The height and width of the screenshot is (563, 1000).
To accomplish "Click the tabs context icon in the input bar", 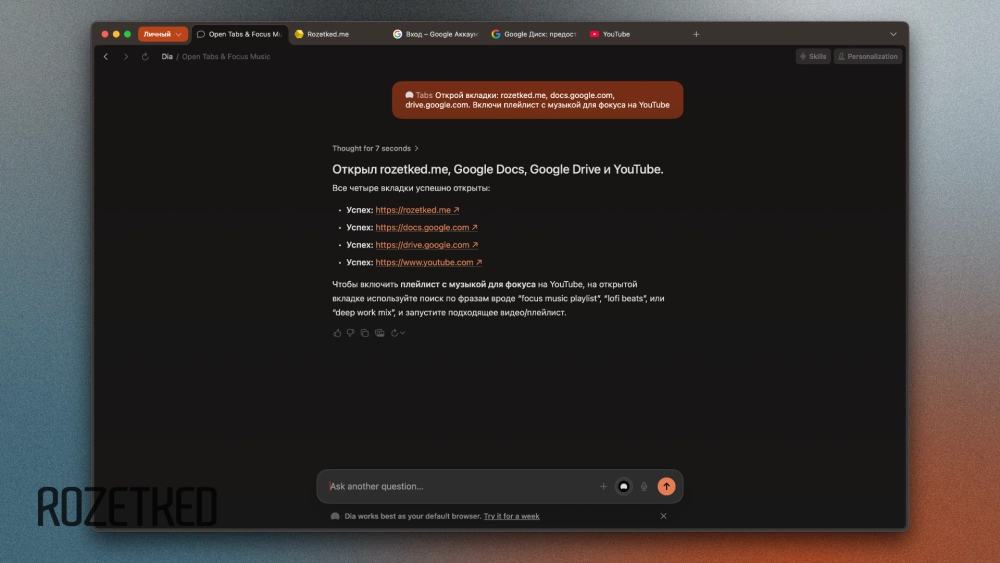I will click(x=624, y=487).
